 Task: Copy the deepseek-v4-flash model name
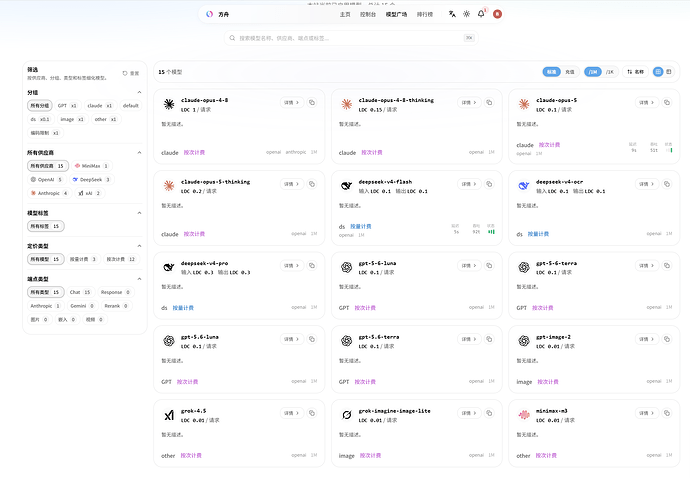(x=489, y=184)
